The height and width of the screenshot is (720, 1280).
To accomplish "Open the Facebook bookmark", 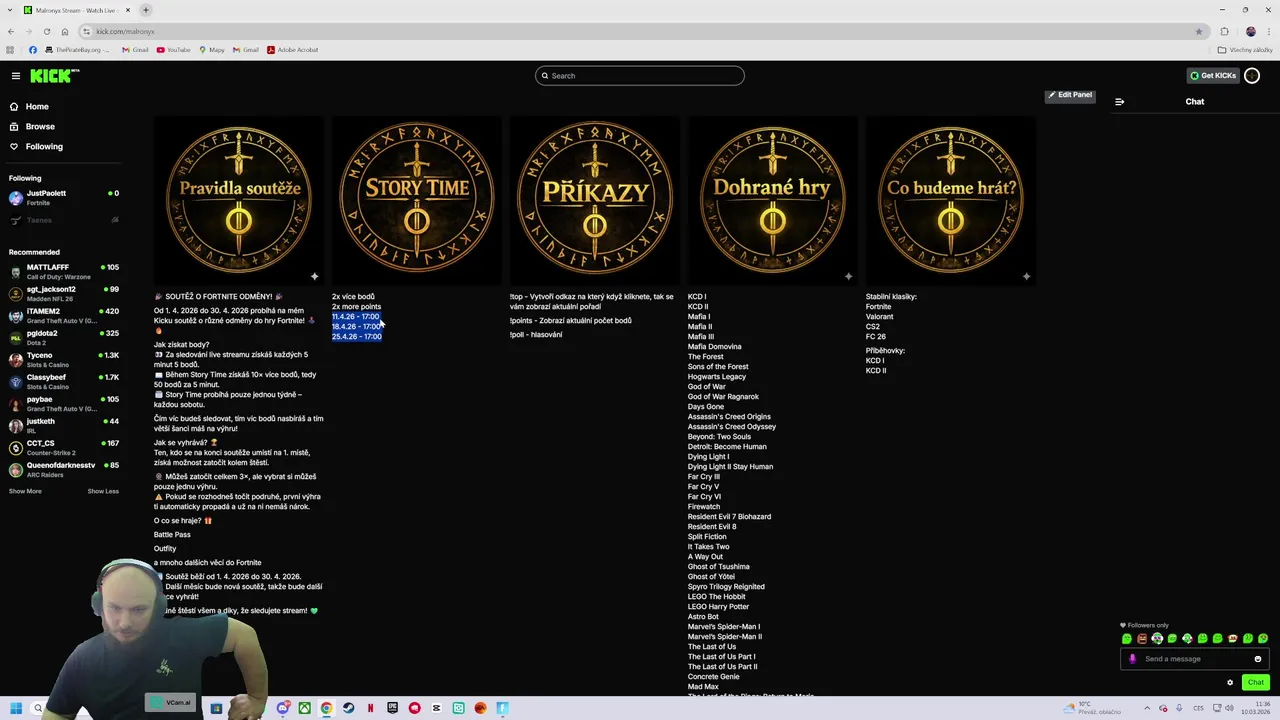I will coord(32,50).
